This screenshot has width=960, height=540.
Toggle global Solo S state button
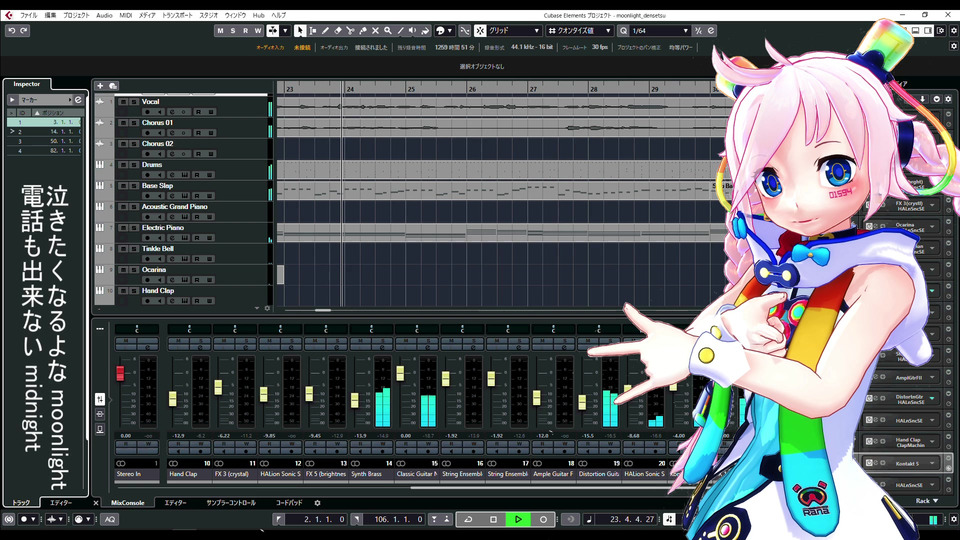coord(233,31)
